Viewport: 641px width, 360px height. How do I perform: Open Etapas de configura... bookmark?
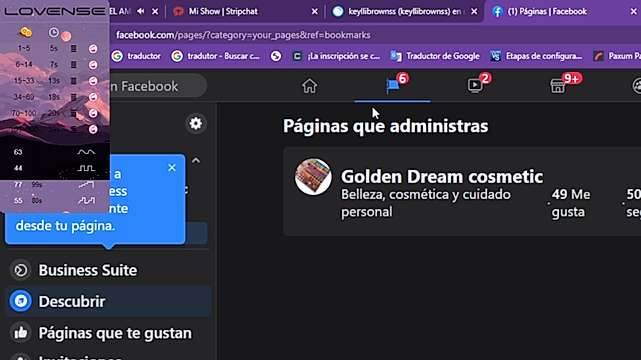(536, 56)
